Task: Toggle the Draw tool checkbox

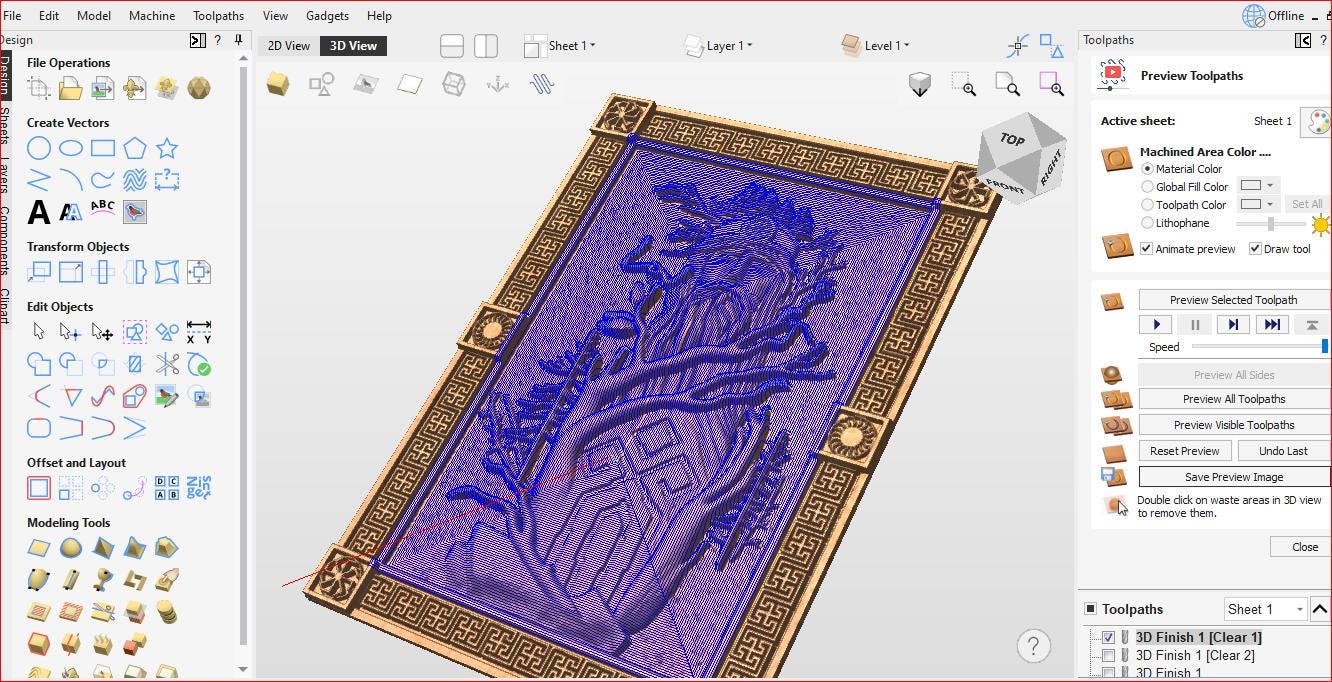Action: pyautogui.click(x=1255, y=249)
